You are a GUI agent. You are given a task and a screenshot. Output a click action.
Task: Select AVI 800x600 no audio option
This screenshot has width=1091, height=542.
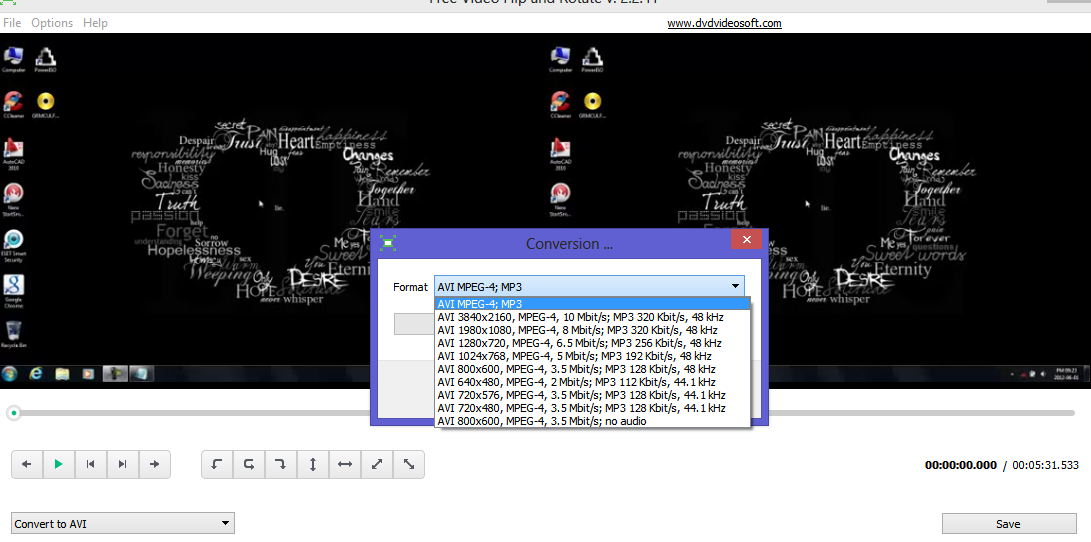(592, 421)
